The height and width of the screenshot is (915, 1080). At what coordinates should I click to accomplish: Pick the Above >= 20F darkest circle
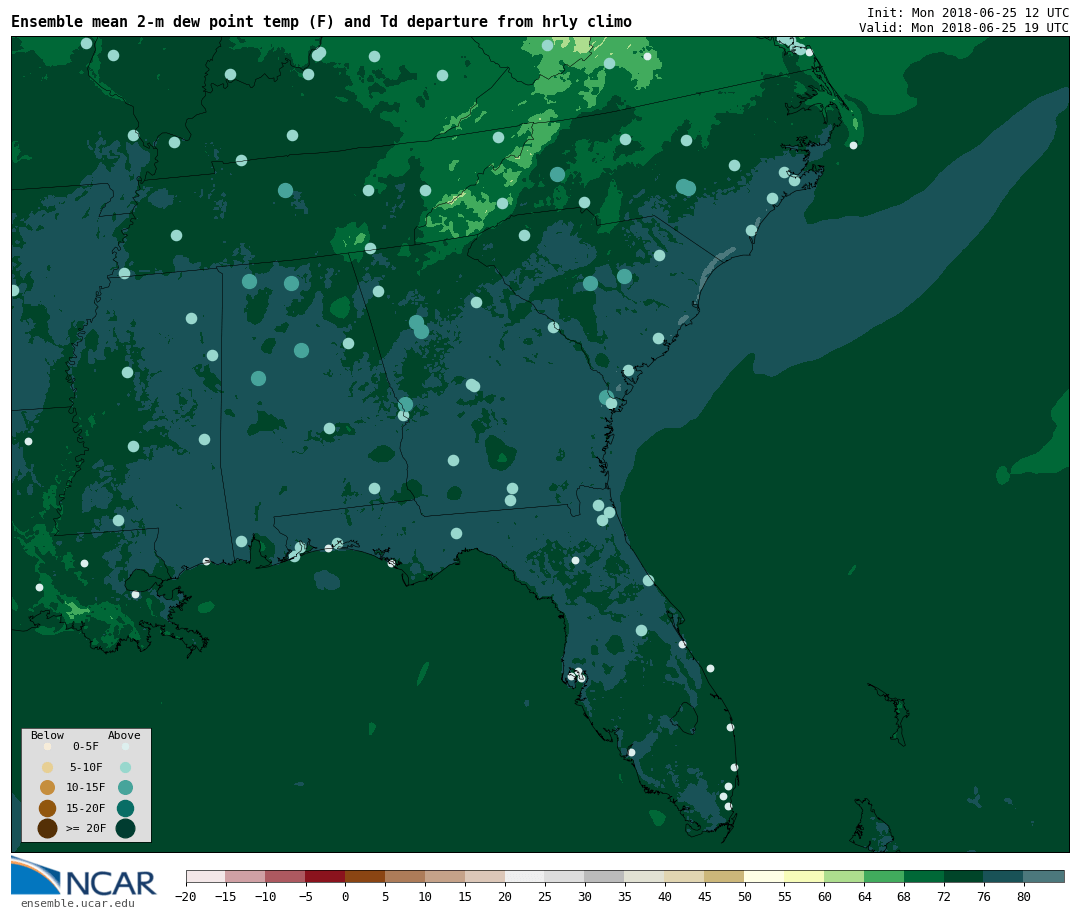tap(125, 828)
